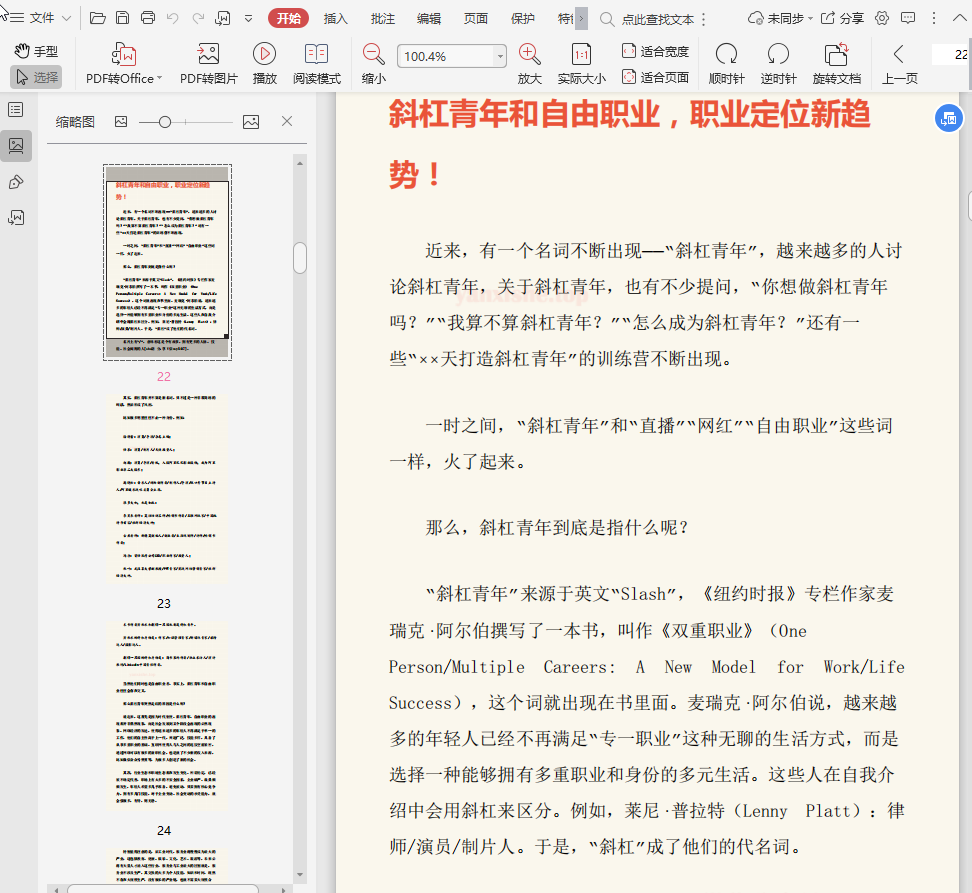
Task: Click the thumbnail size slider handle
Action: [165, 121]
